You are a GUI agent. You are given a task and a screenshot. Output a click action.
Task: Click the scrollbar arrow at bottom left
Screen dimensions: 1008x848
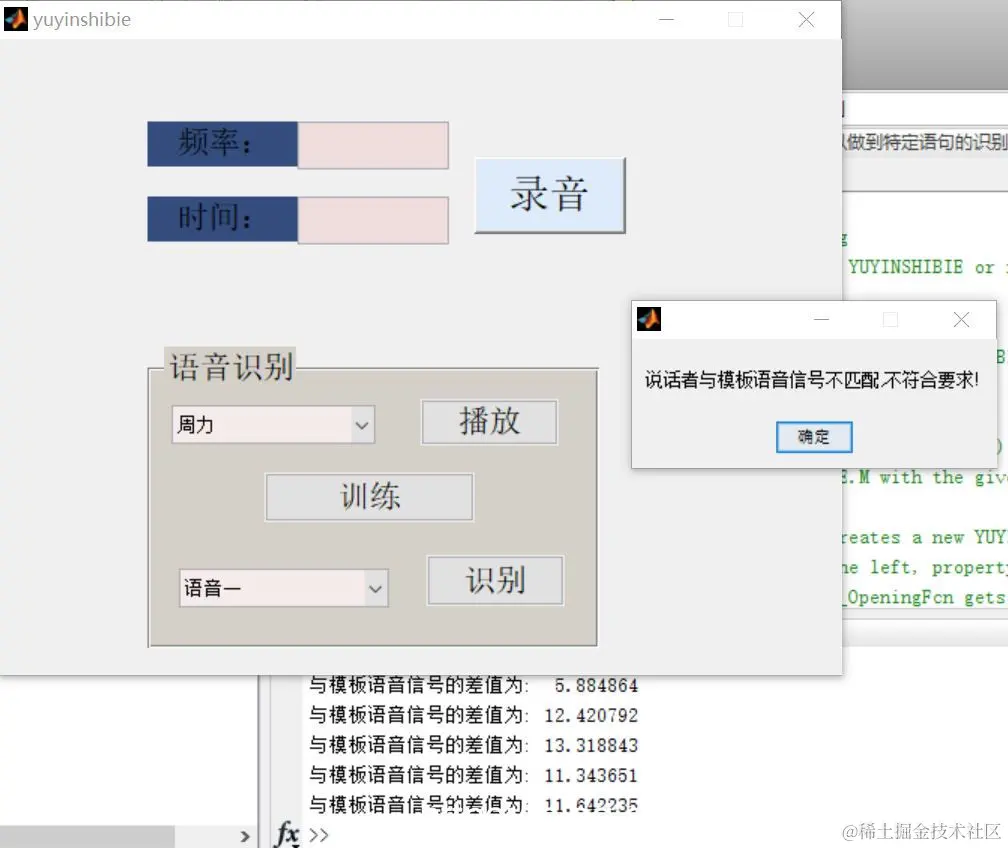(244, 836)
